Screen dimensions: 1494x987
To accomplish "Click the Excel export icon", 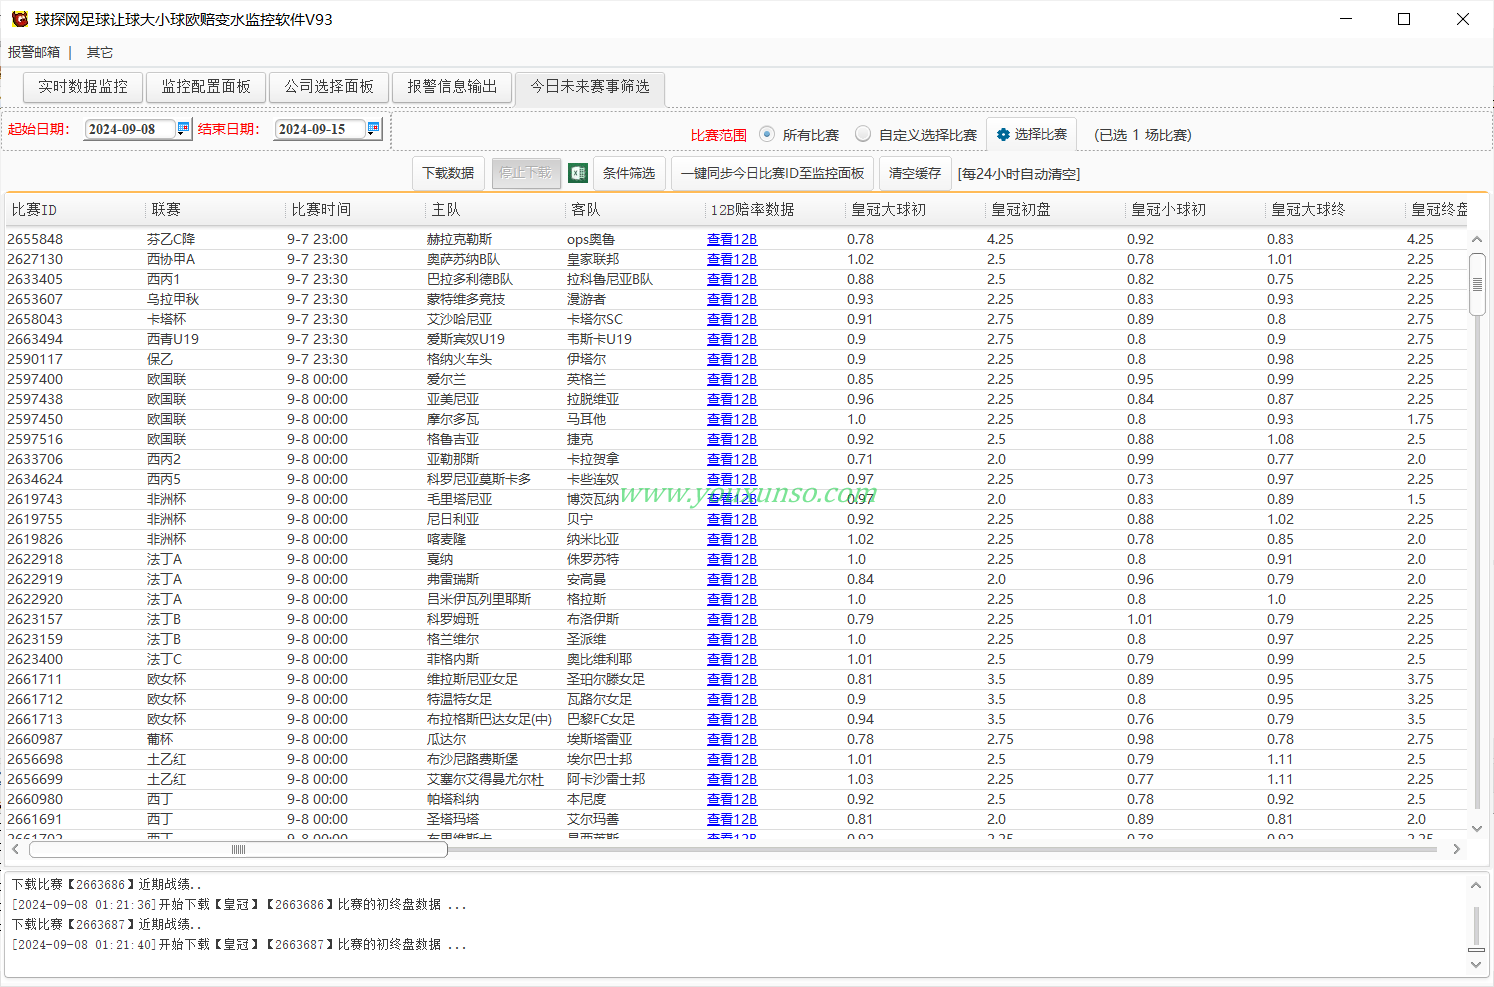I will [x=578, y=173].
